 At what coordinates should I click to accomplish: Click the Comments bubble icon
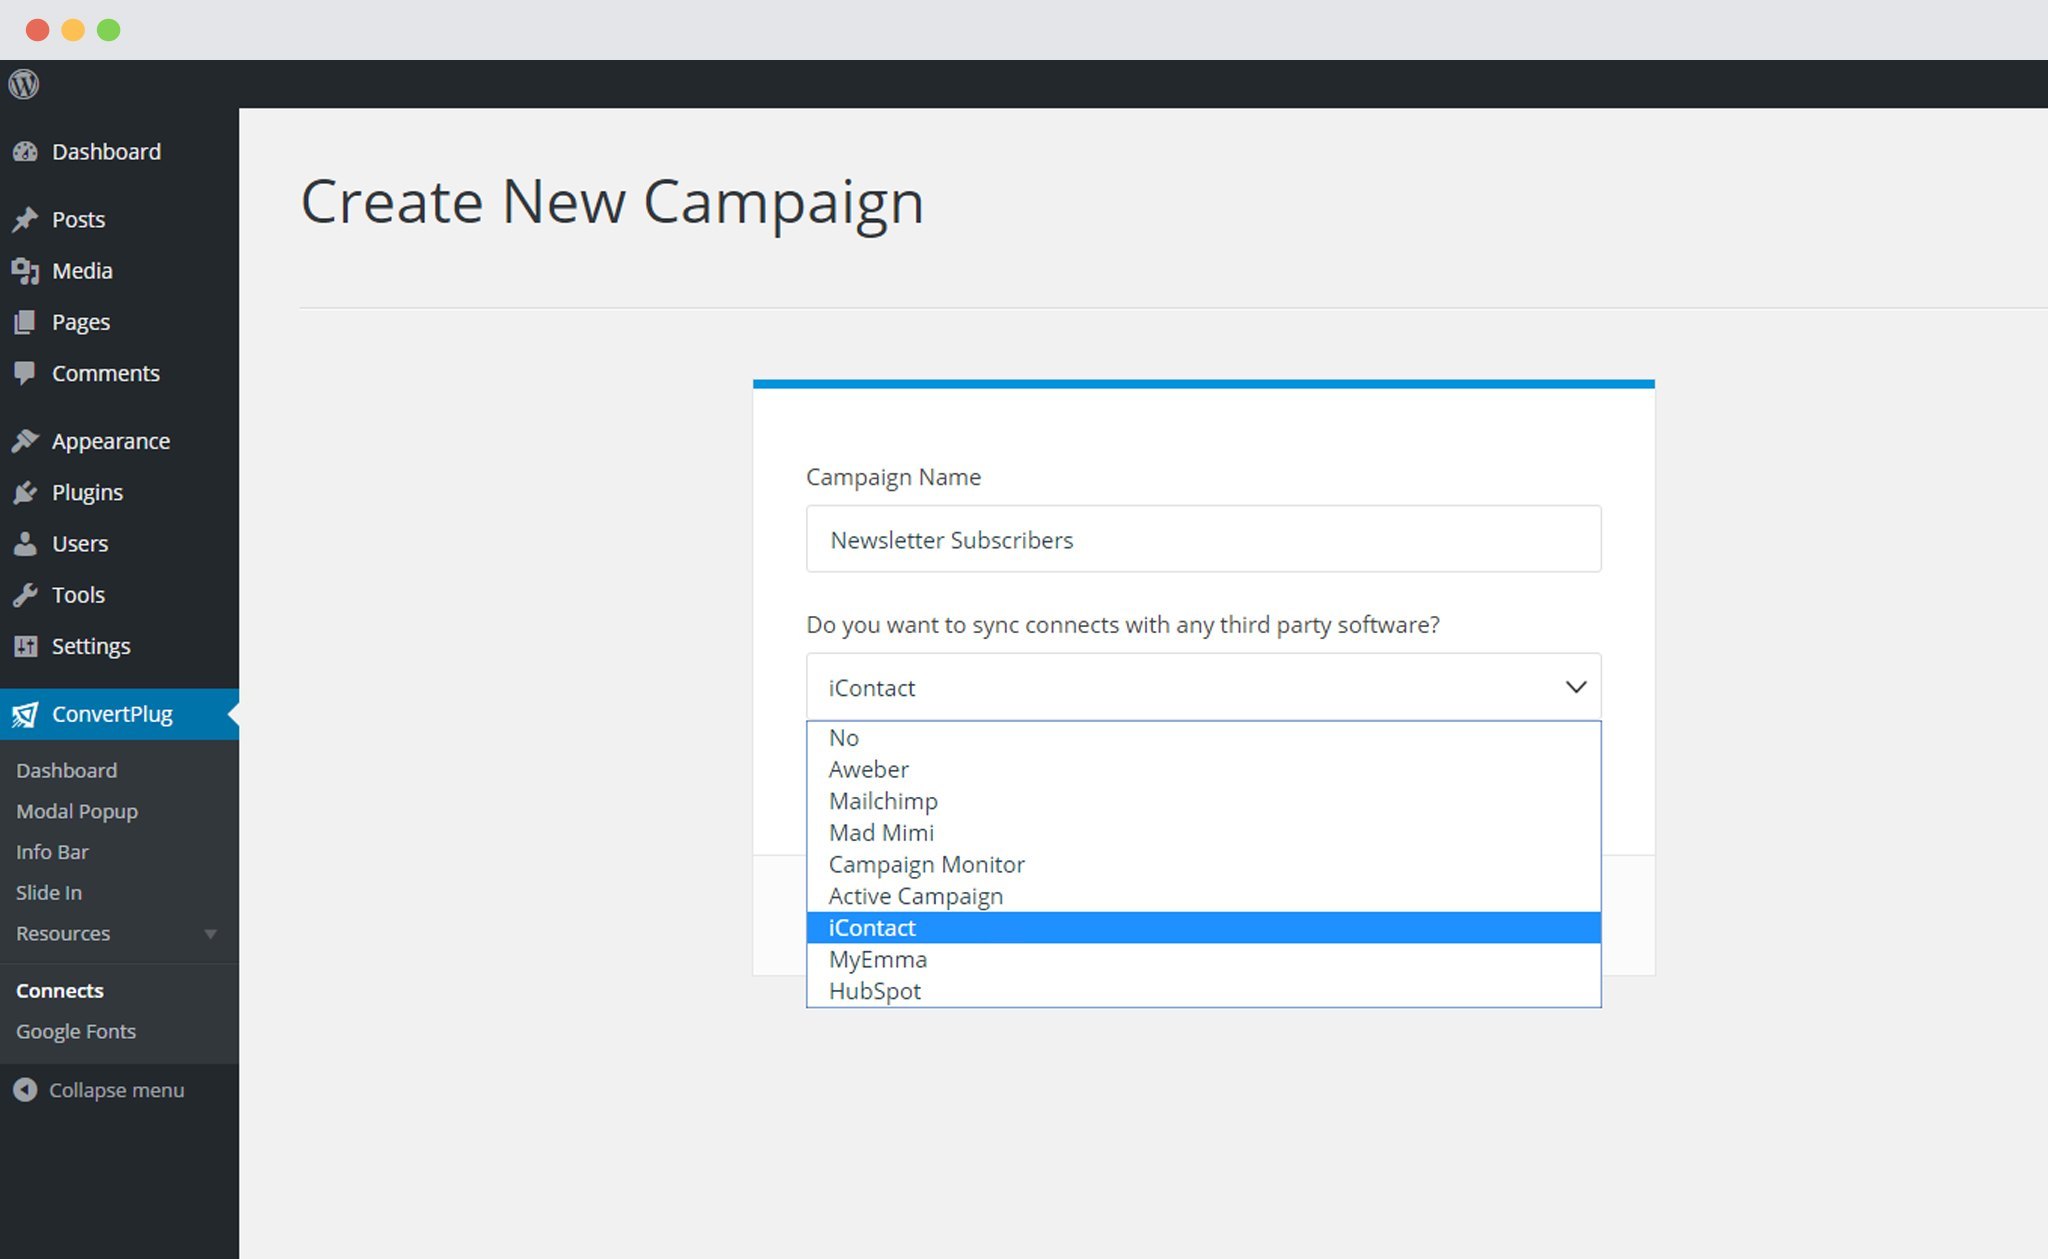point(25,373)
